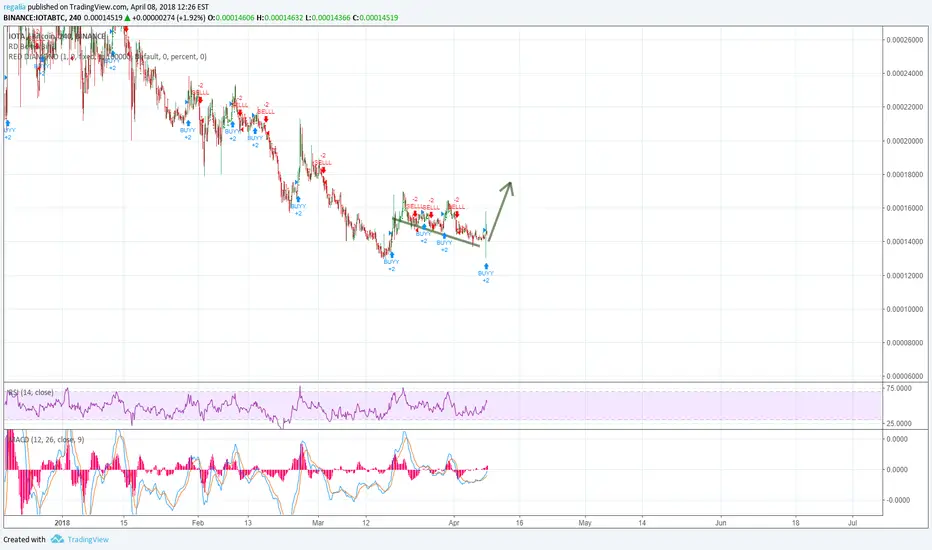The height and width of the screenshot is (550, 932).
Task: Click the 0.00026000 price axis label
Action: [x=905, y=40]
